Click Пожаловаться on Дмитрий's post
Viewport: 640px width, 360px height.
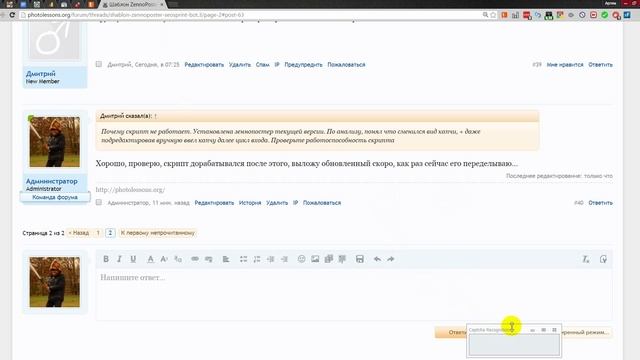tap(346, 64)
